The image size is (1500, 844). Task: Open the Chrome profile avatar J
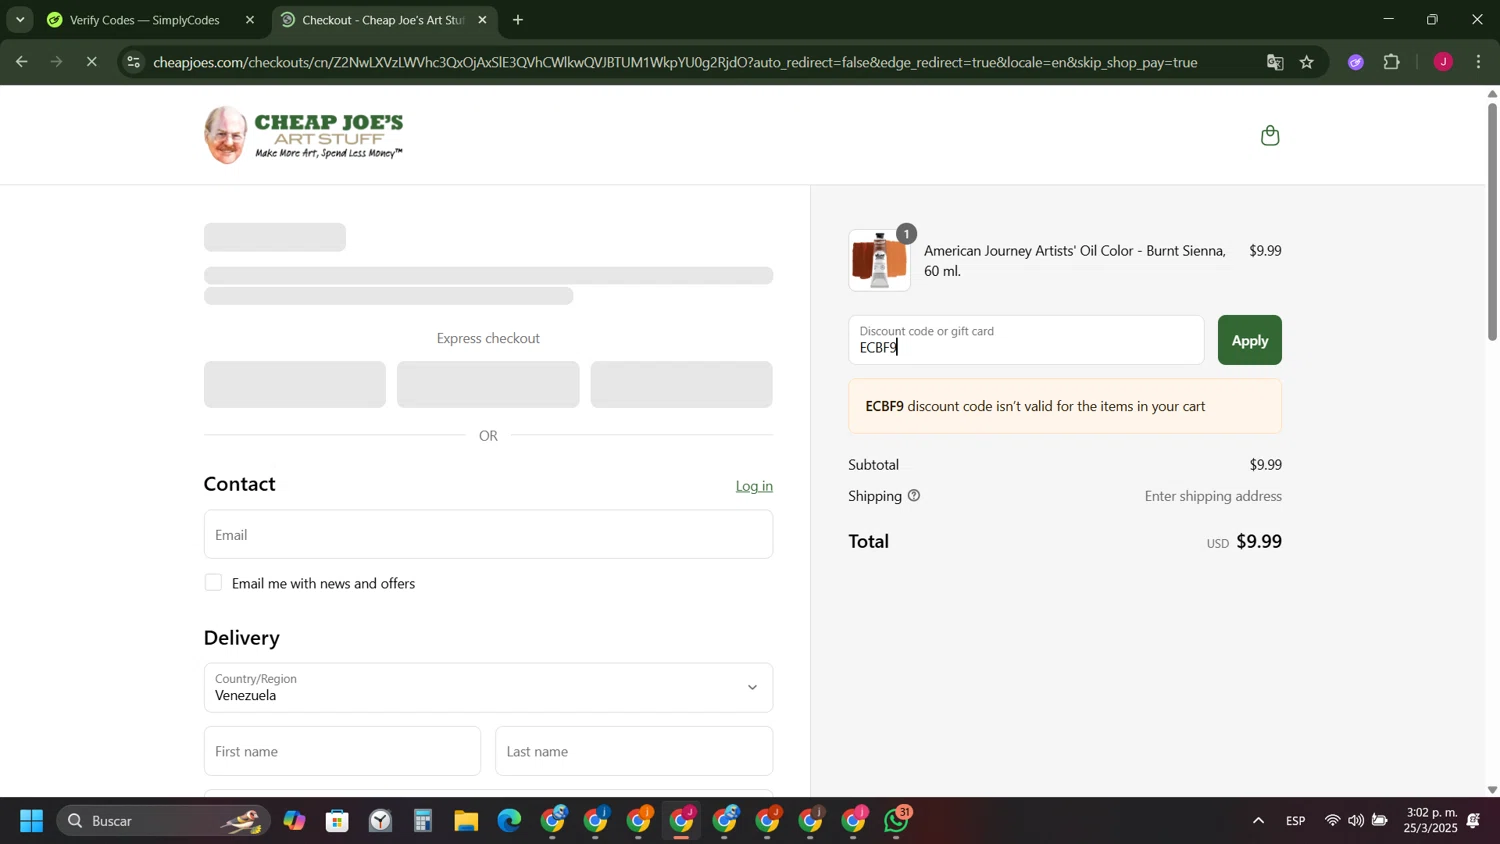pos(1443,62)
